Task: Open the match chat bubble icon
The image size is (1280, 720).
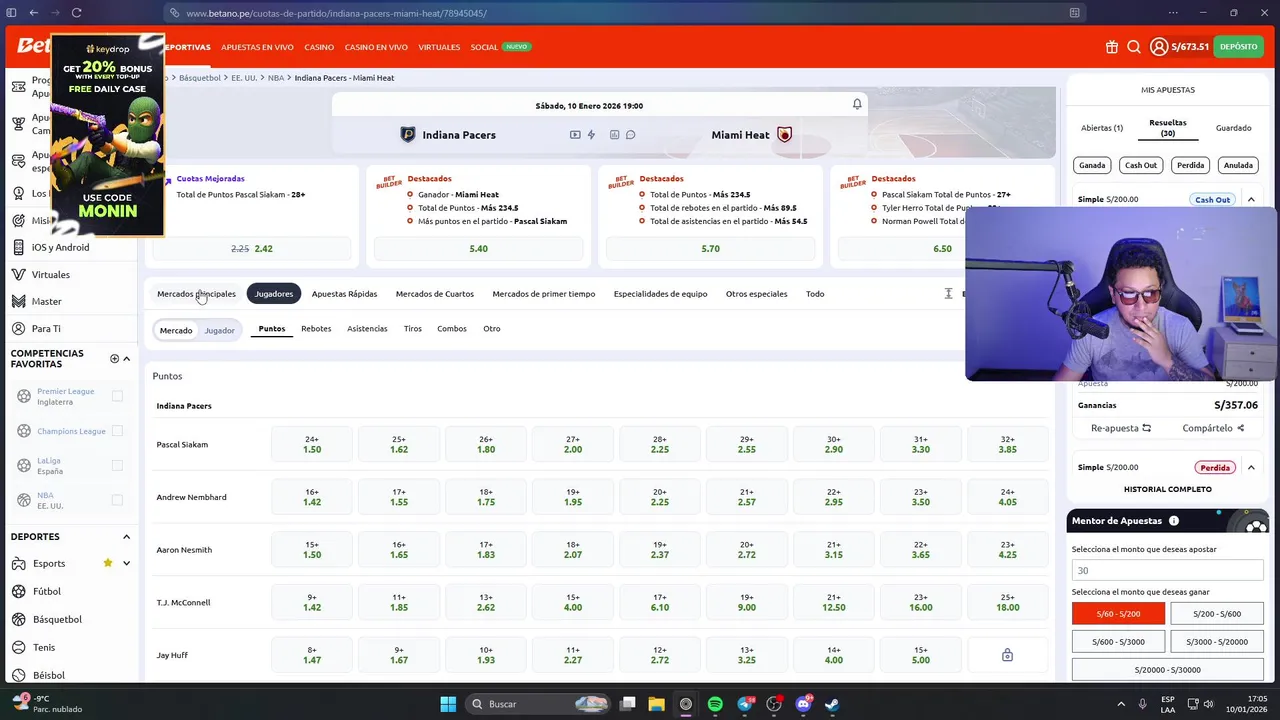Action: click(630, 135)
